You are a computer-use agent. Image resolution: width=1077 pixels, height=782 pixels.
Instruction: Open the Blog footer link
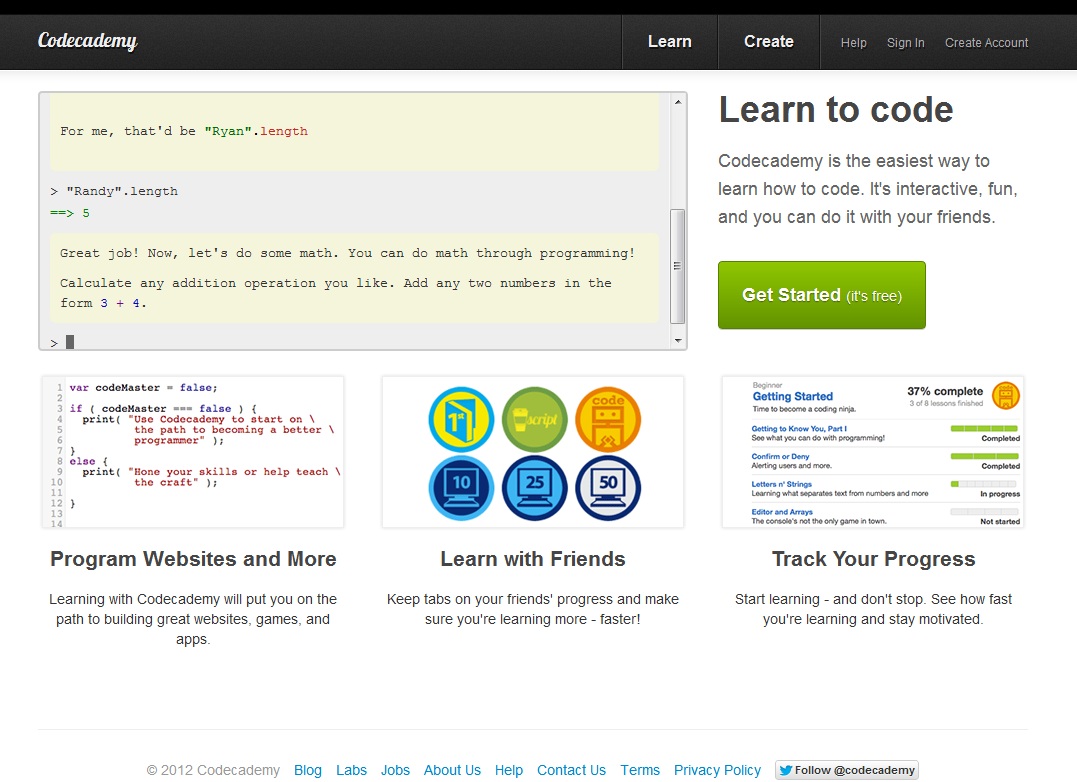pyautogui.click(x=308, y=770)
